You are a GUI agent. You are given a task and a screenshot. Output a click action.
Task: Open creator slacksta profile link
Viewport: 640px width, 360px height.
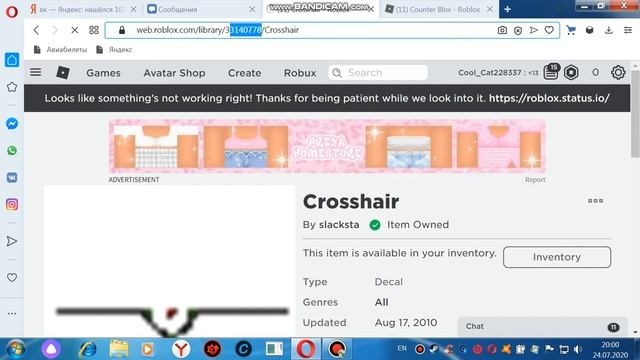click(339, 225)
